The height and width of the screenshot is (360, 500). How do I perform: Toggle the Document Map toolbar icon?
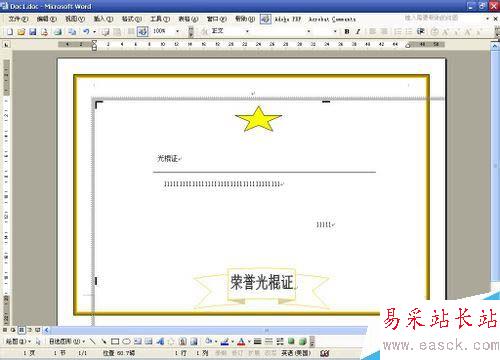[x=143, y=32]
